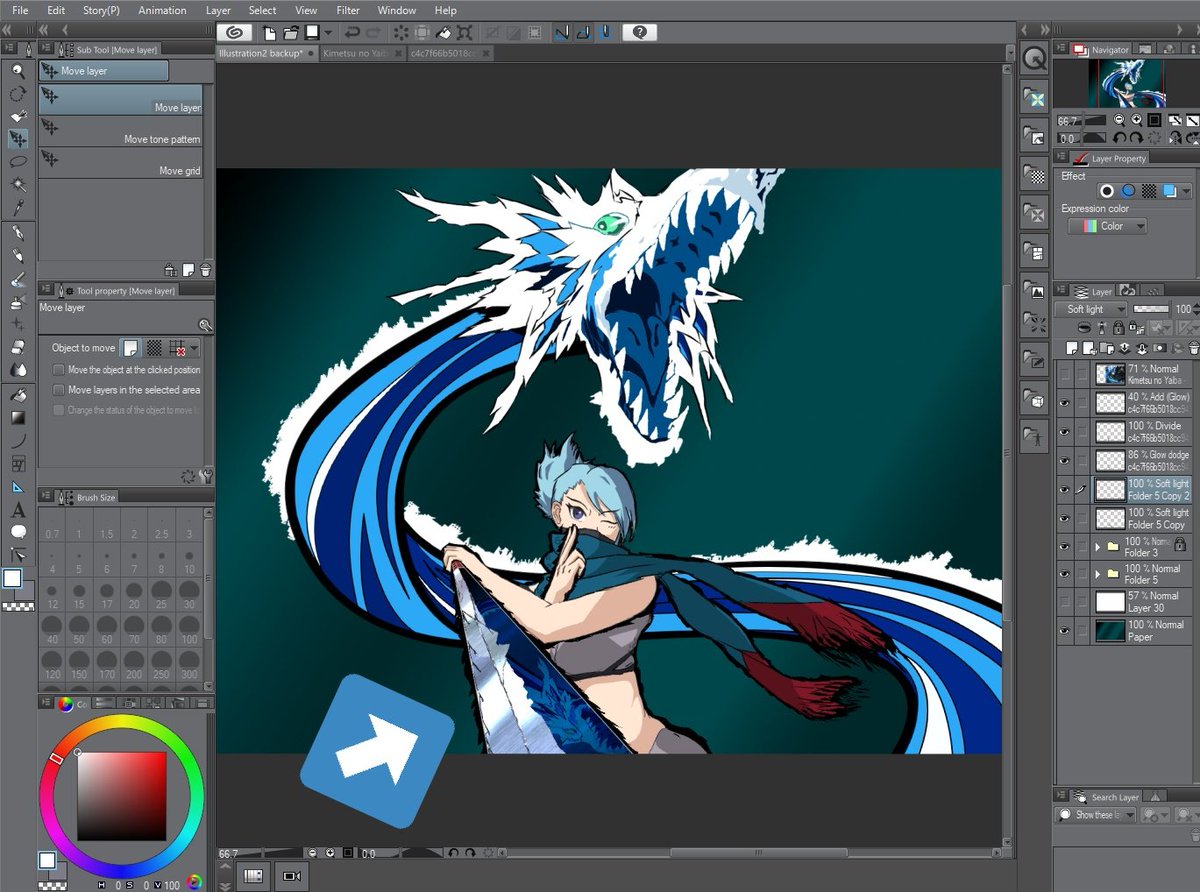Check Move the object at clicked position
The height and width of the screenshot is (892, 1200).
pos(59,370)
